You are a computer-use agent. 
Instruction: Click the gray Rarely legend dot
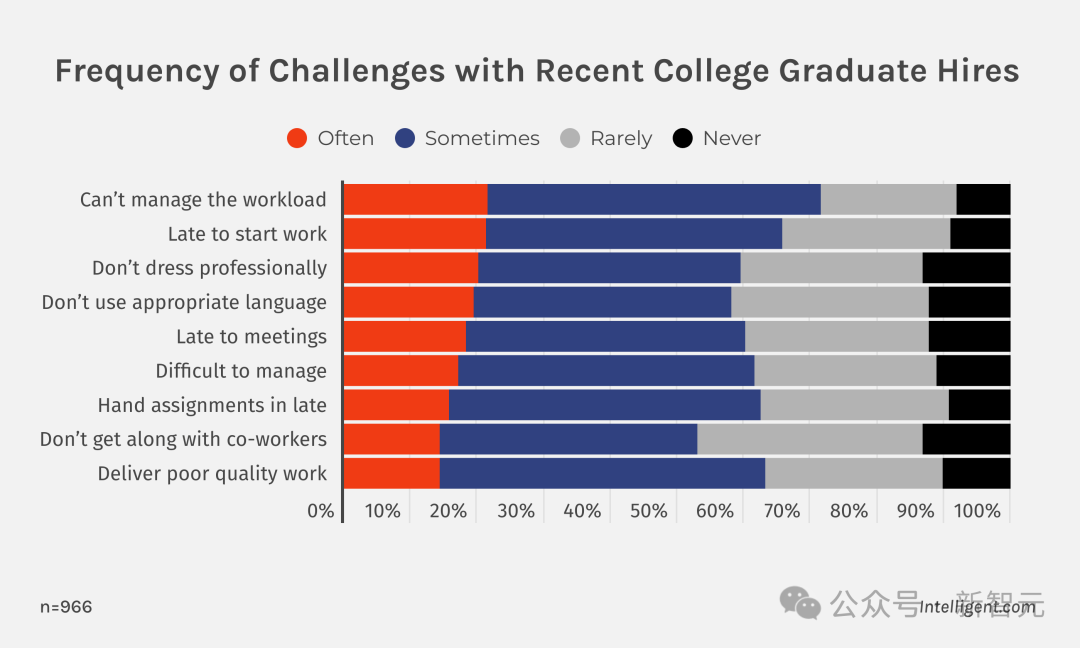coord(570,138)
